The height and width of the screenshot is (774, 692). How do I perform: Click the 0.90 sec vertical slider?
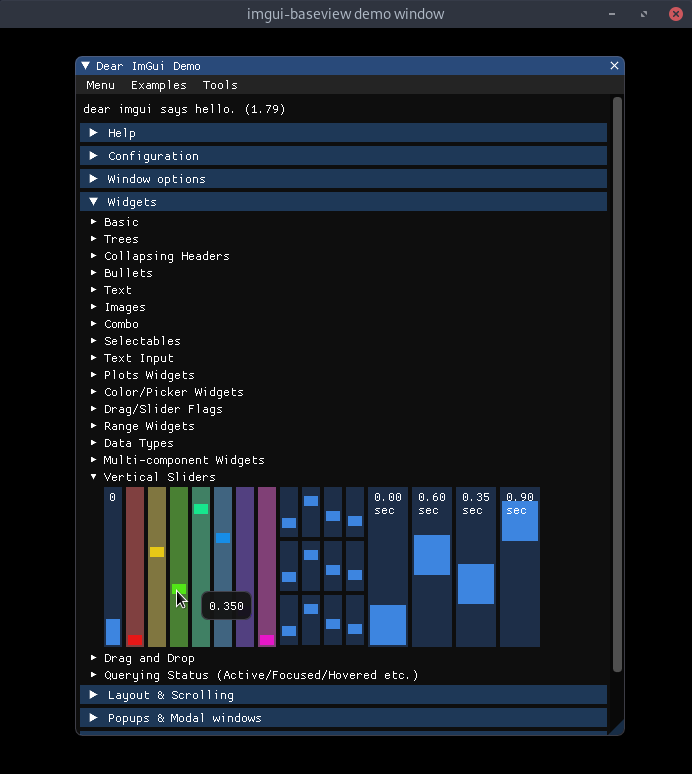(520, 567)
